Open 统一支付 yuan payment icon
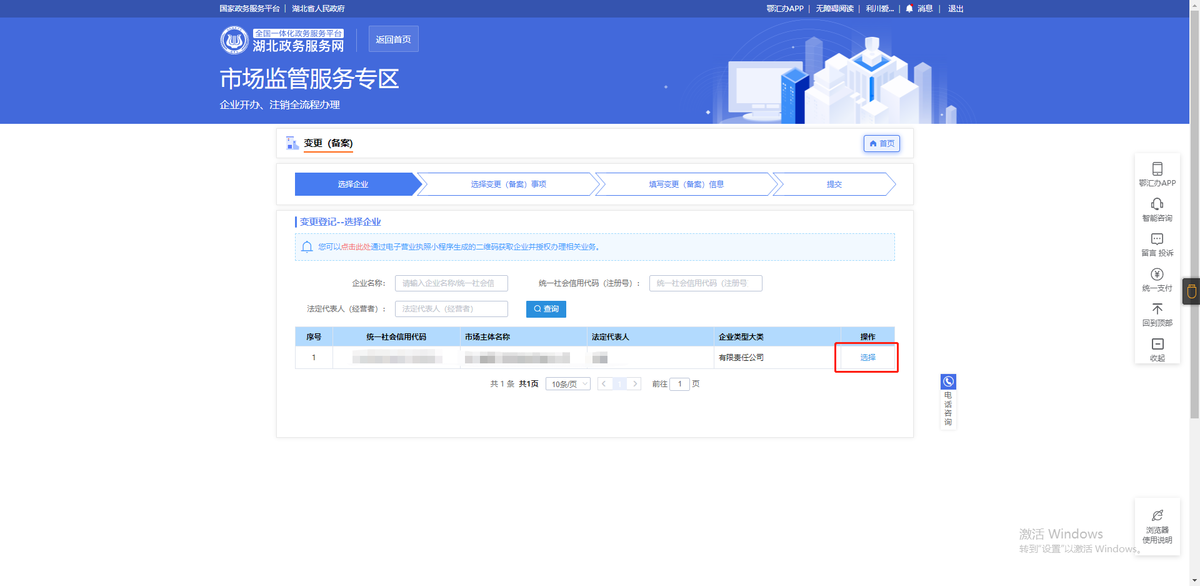Image resolution: width=1200 pixels, height=586 pixels. pyautogui.click(x=1157, y=275)
